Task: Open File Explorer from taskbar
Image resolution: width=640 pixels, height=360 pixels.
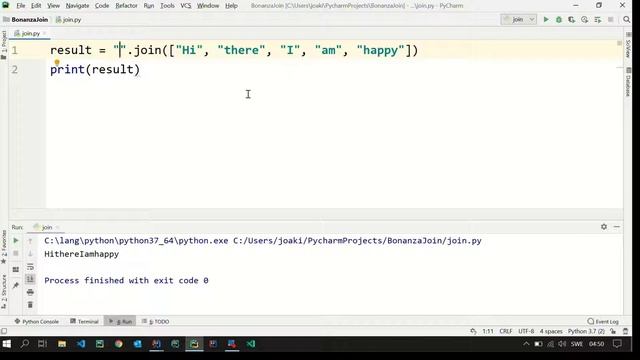Action: [62, 344]
